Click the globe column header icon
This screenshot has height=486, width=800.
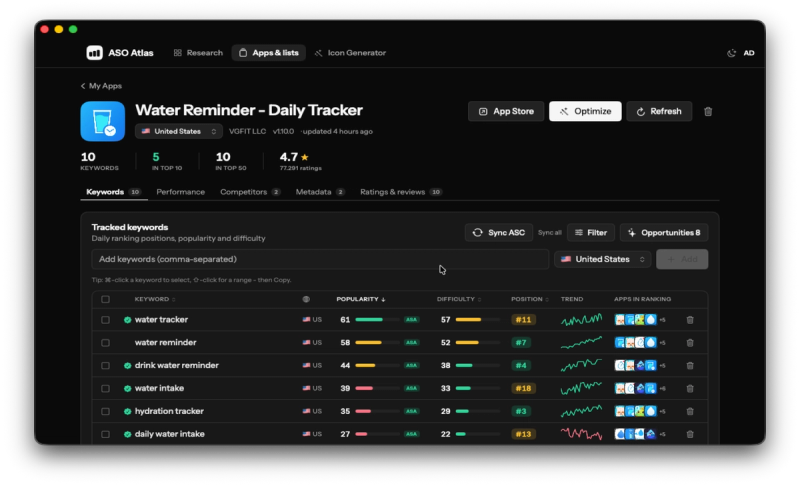[x=306, y=299]
